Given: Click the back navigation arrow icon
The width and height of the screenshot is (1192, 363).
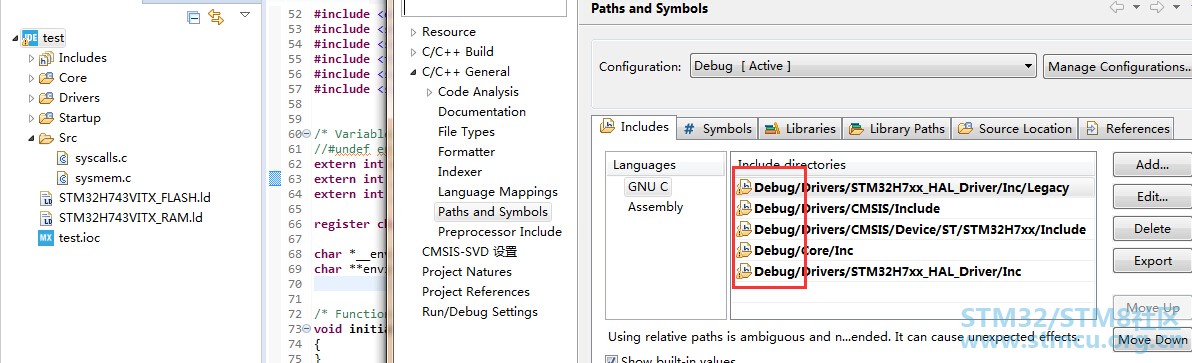Looking at the screenshot, I should tap(1117, 8).
